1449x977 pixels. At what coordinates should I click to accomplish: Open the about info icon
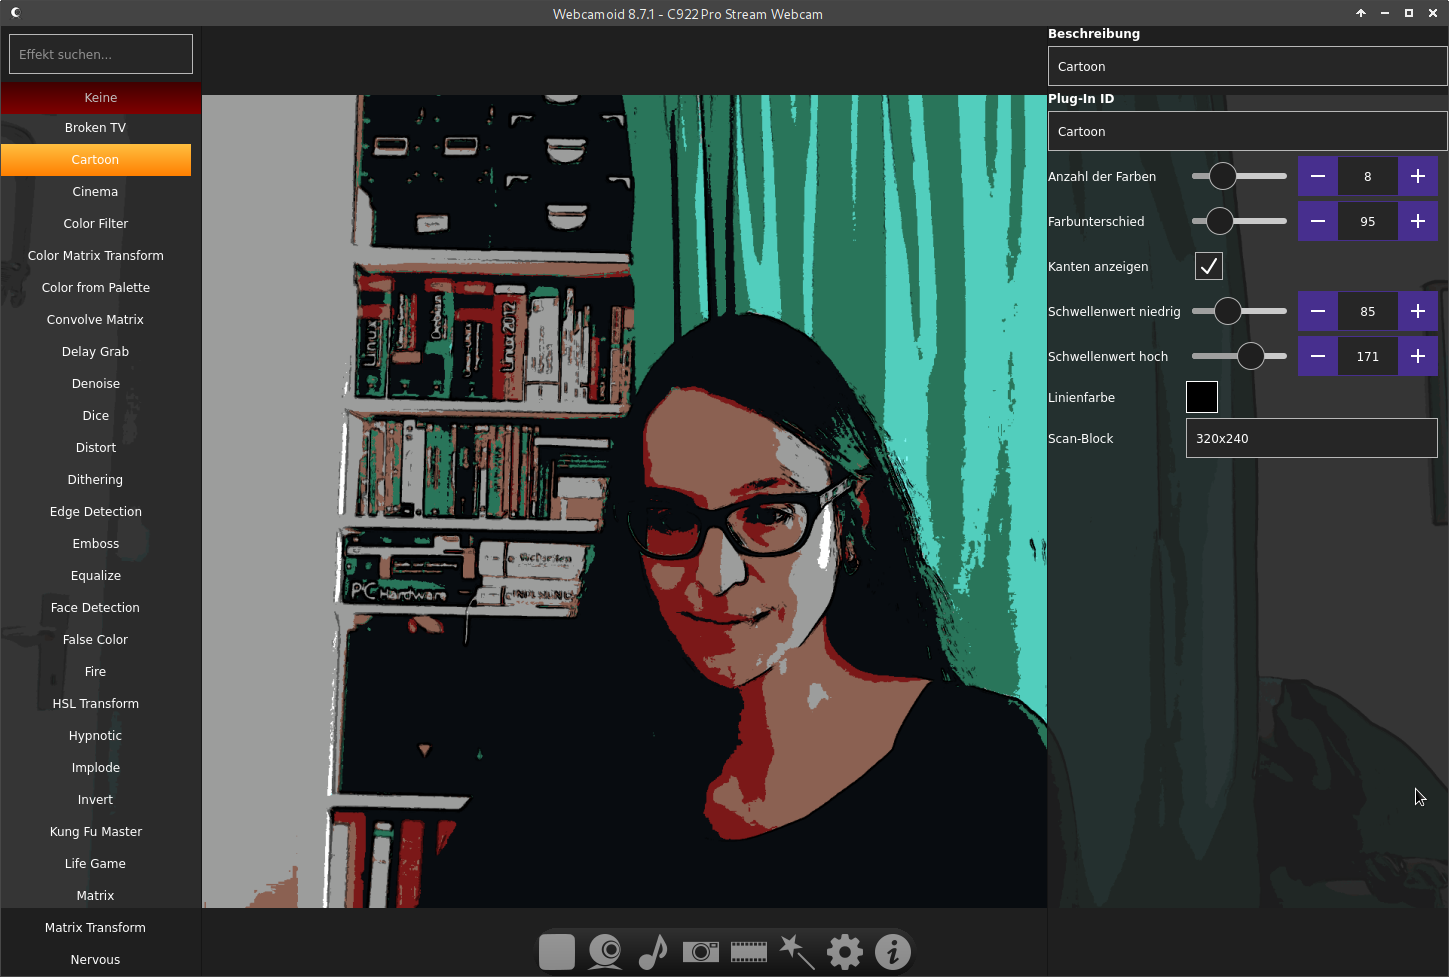[893, 952]
